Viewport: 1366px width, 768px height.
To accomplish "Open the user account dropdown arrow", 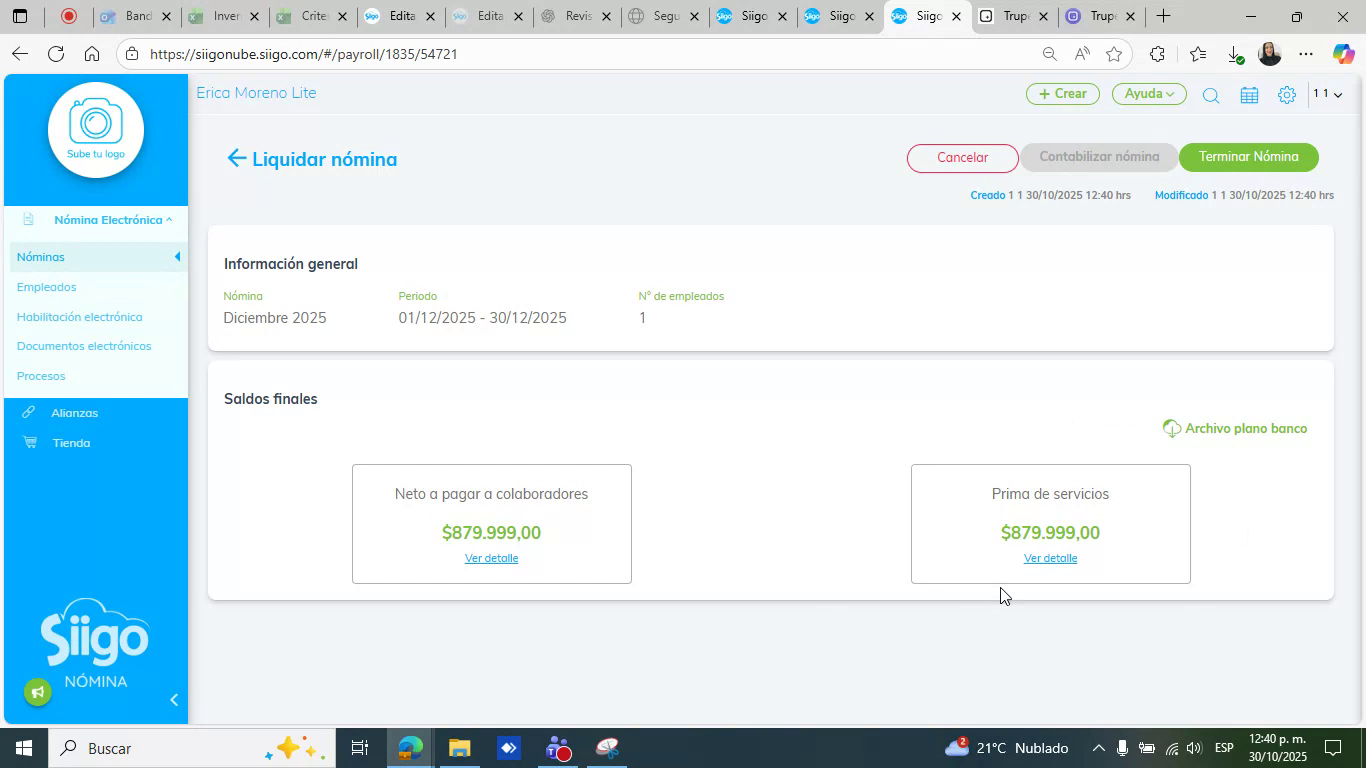I will [1338, 95].
